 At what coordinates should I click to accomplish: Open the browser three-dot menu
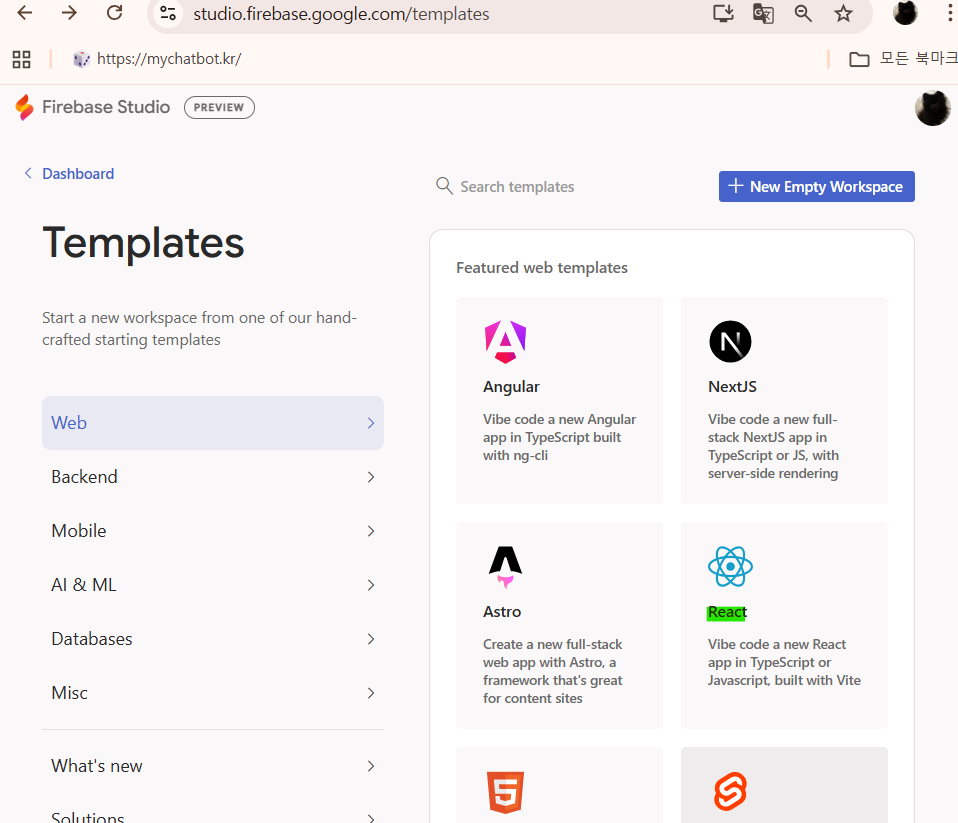(950, 13)
